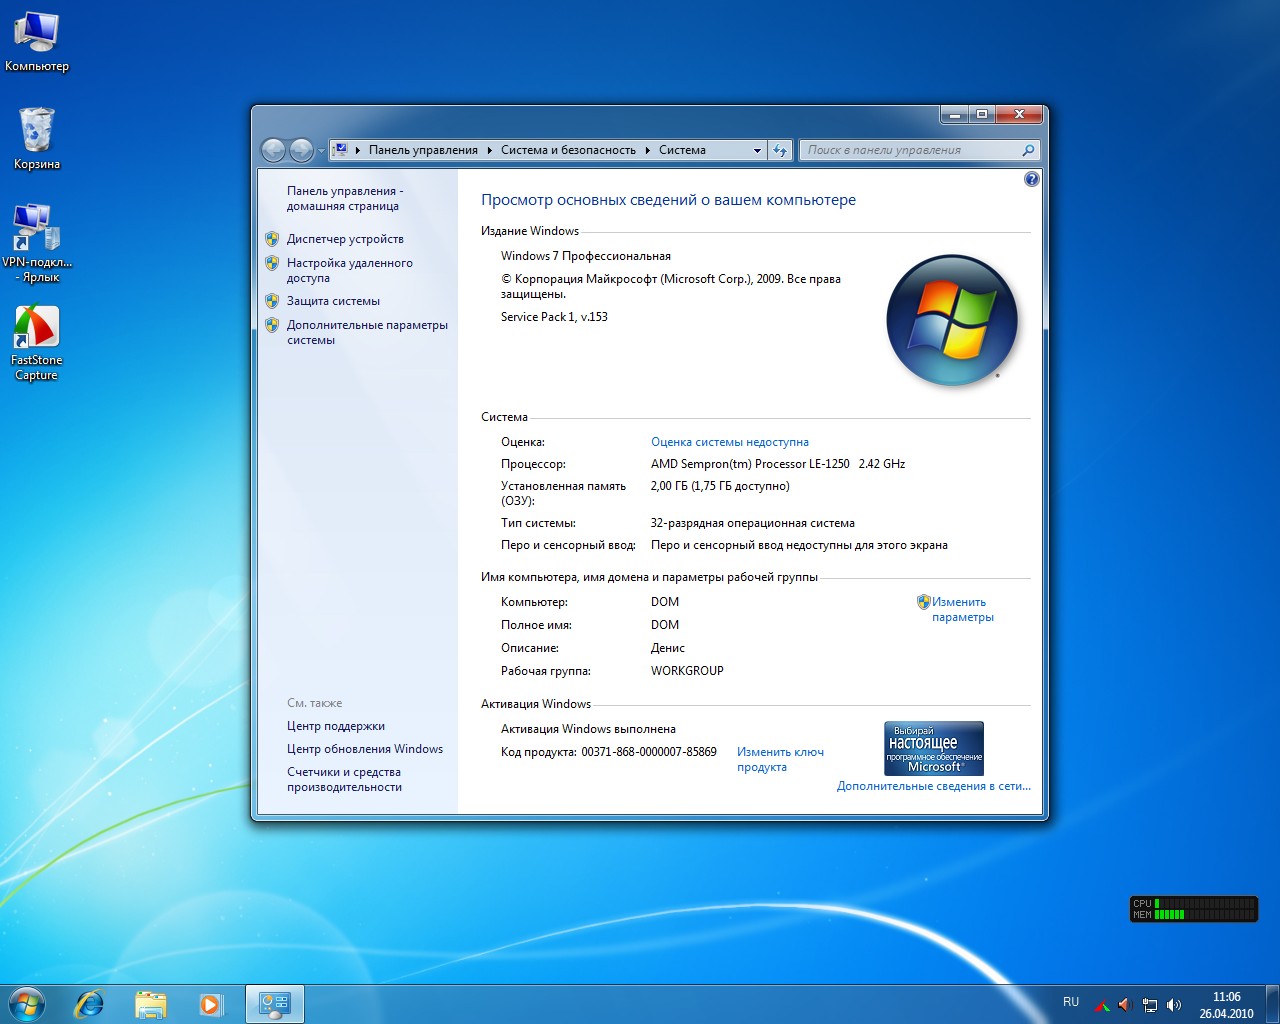This screenshot has width=1280, height=1024.
Task: Open Дополнительные параметры системы
Action: [x=367, y=332]
